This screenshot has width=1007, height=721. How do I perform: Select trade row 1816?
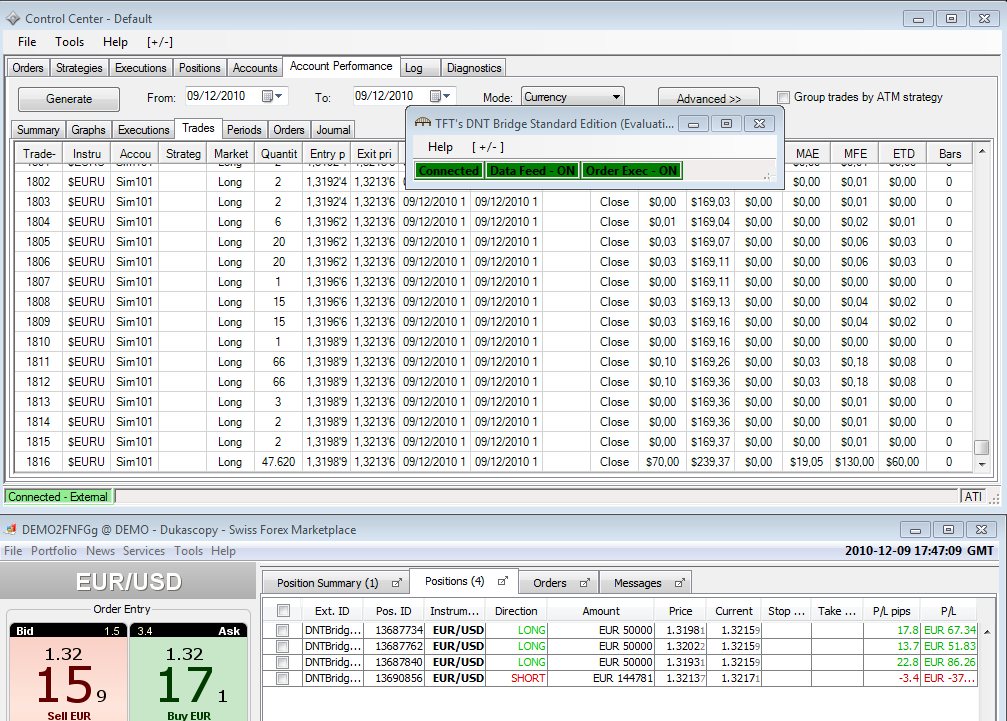coord(493,462)
